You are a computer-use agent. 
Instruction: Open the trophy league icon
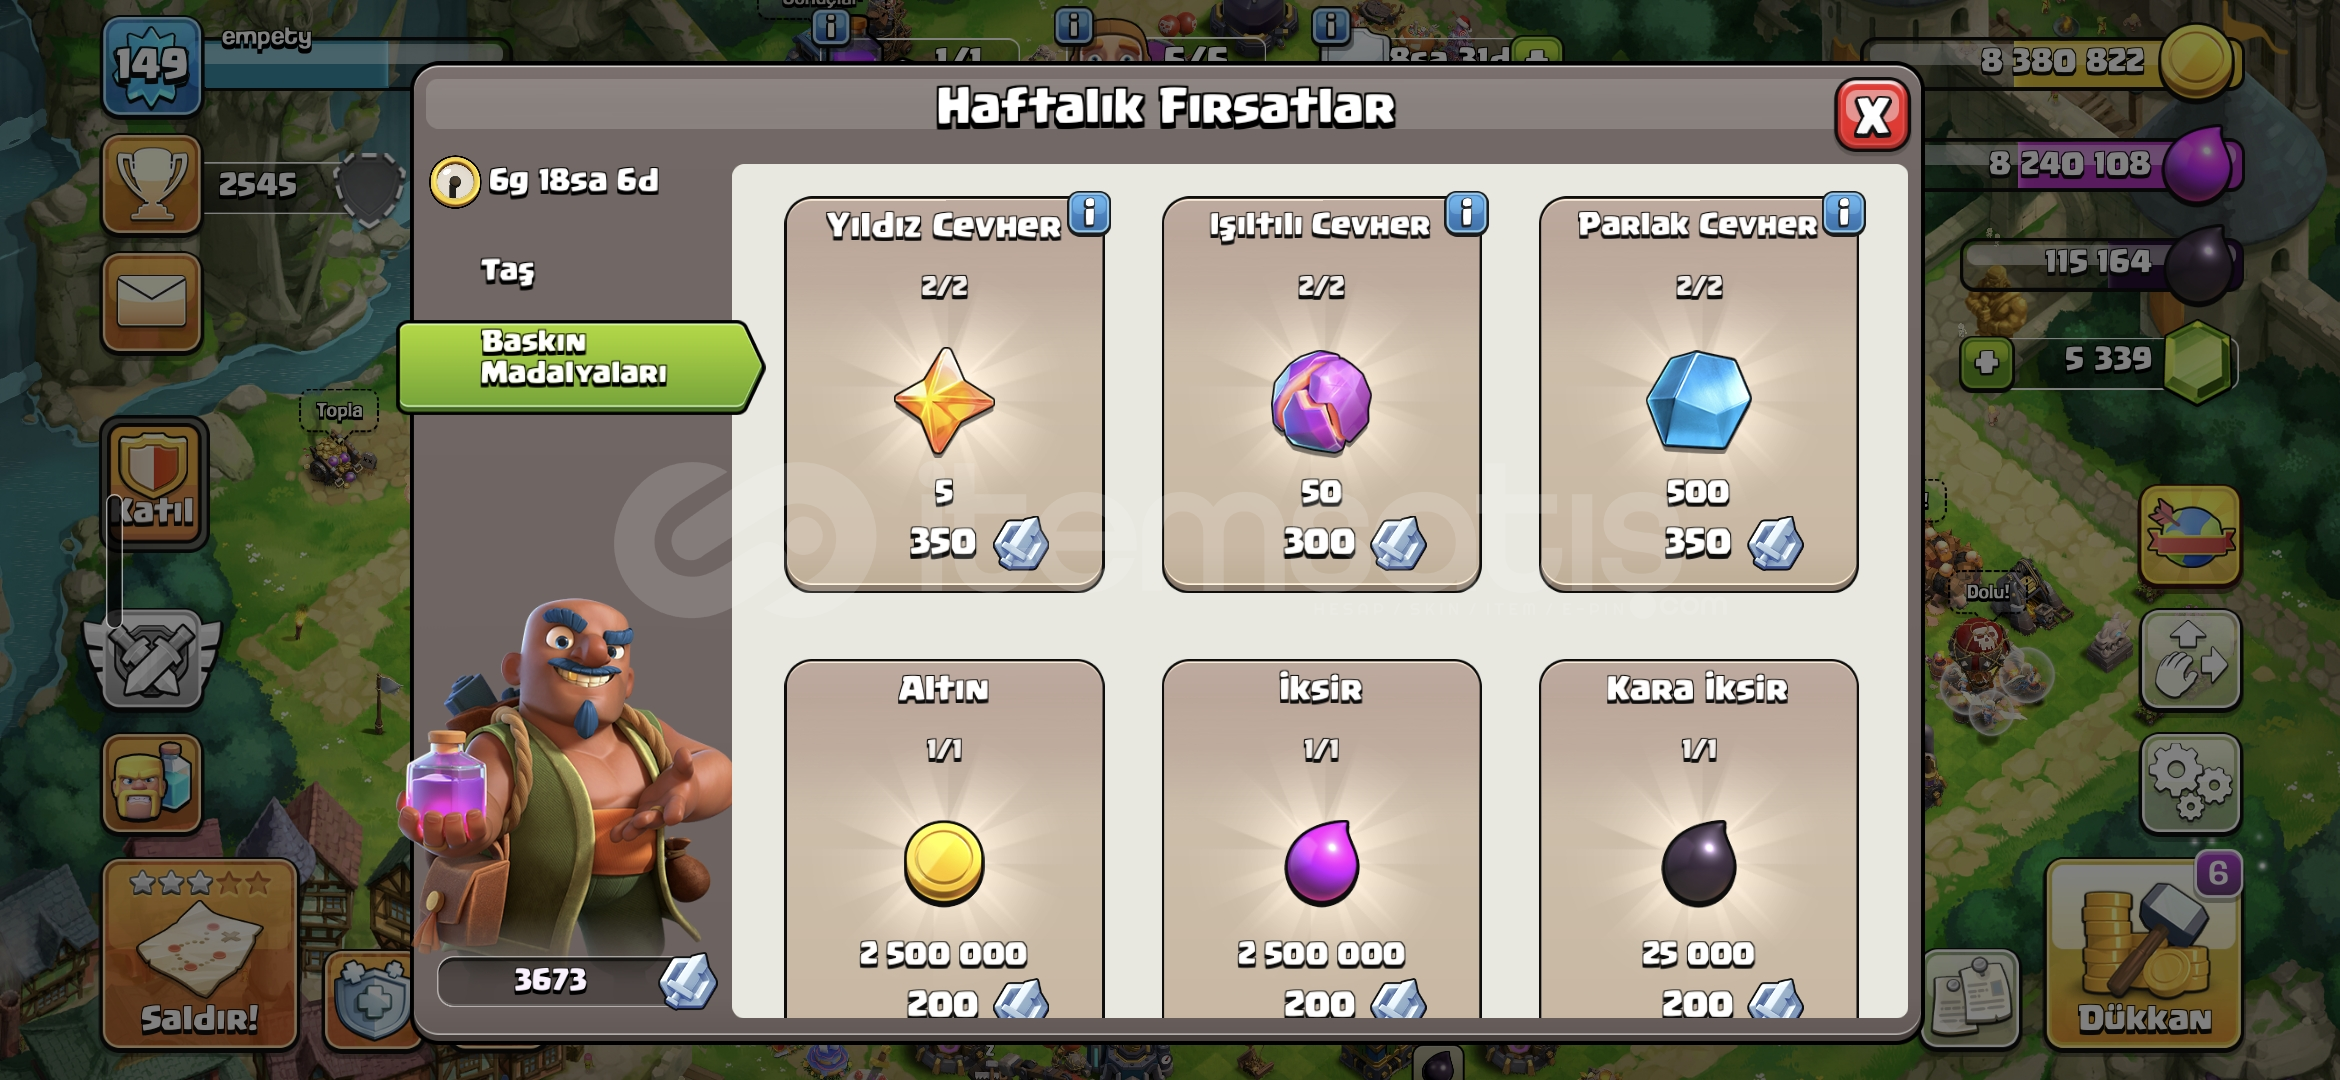152,185
